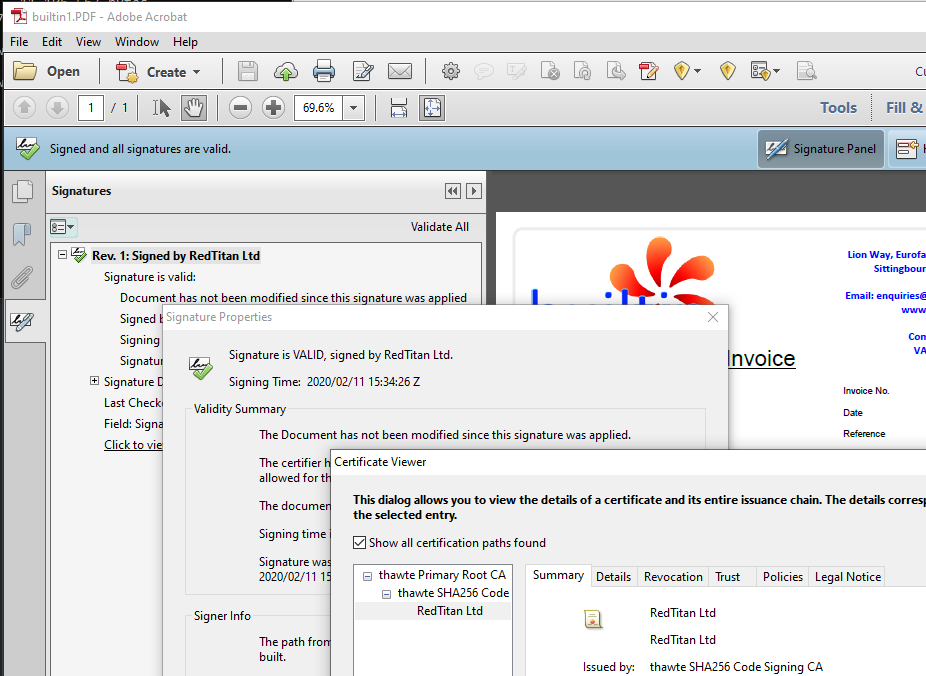926x676 pixels.
Task: Click the fit one full page icon
Action: (x=432, y=108)
